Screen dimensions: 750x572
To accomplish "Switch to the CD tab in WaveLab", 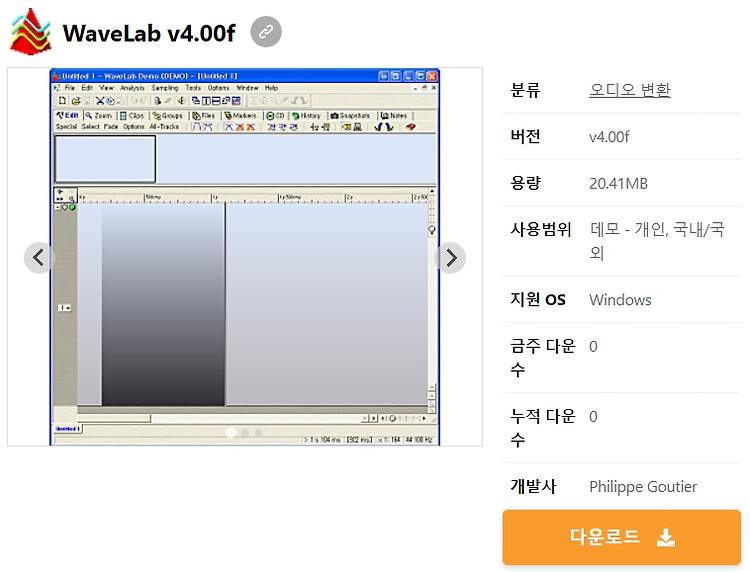I will [x=275, y=116].
